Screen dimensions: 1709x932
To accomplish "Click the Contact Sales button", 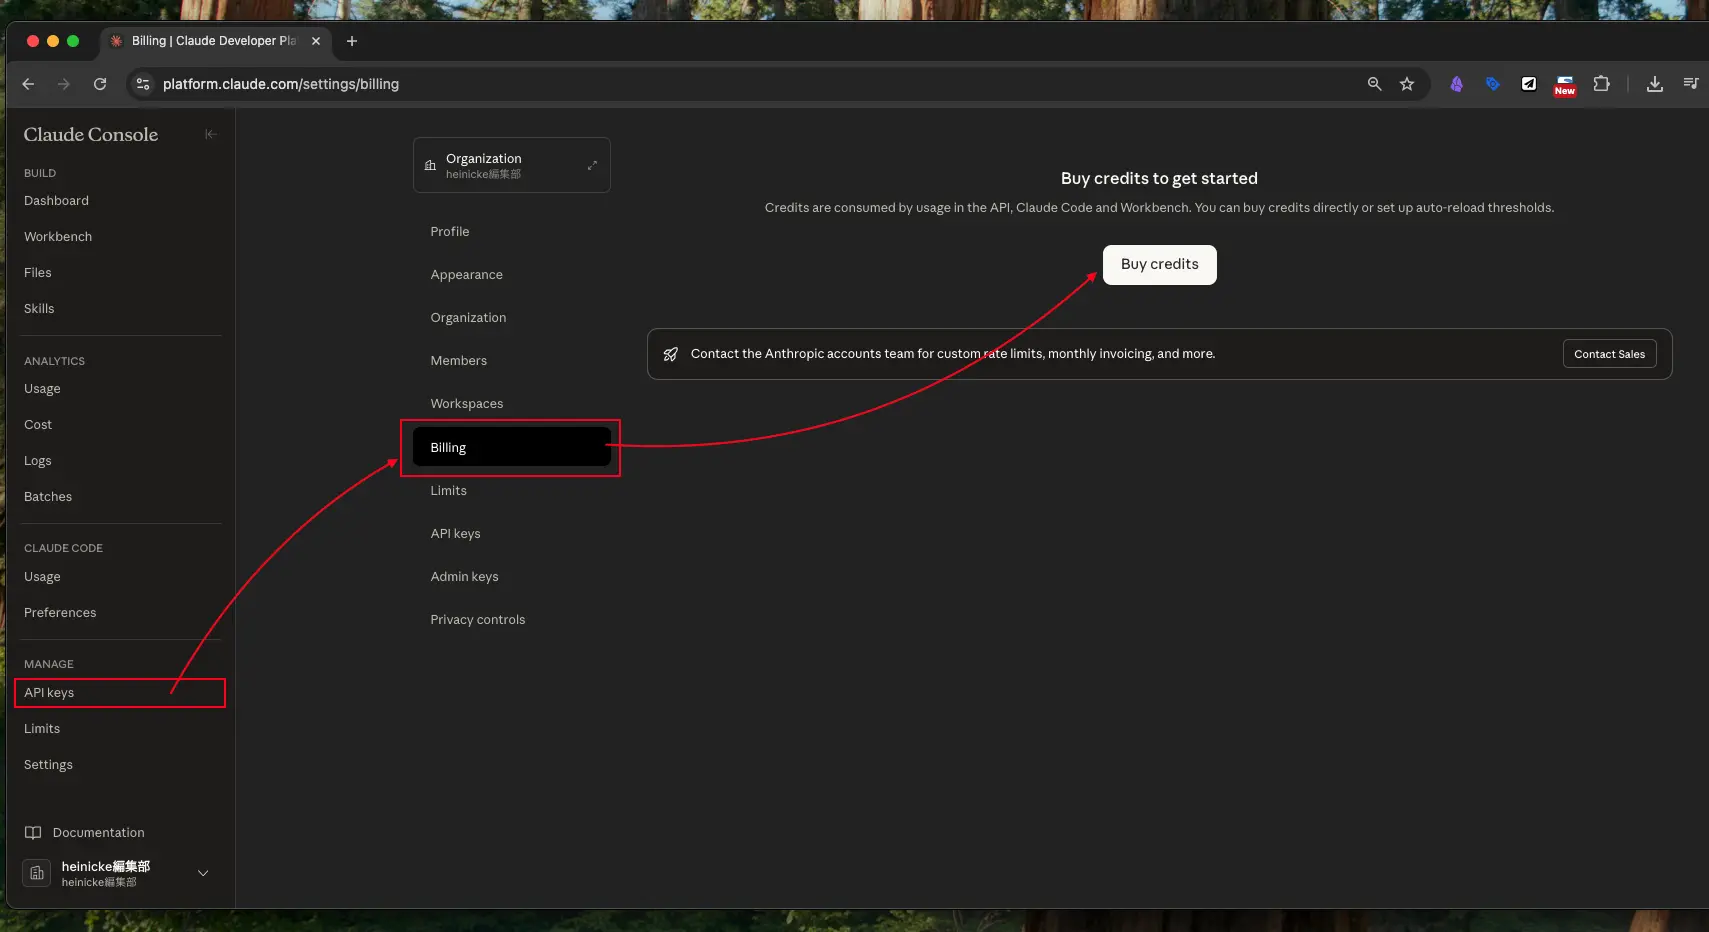I will click(x=1609, y=354).
